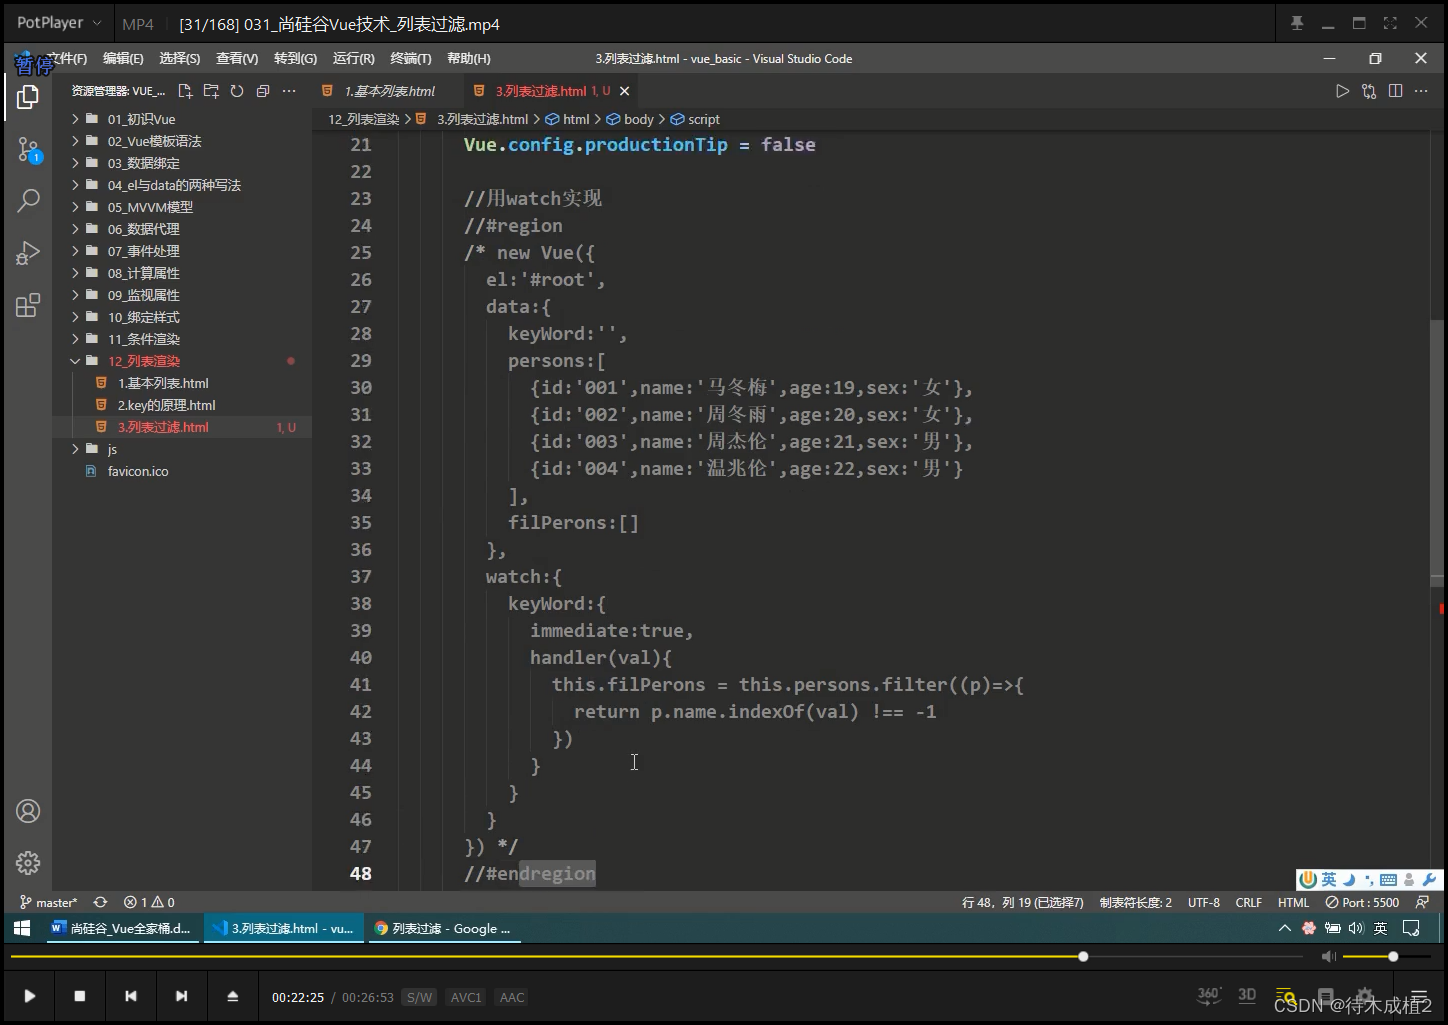The height and width of the screenshot is (1025, 1448).
Task: Open editor more actions ellipsis
Action: (1421, 91)
